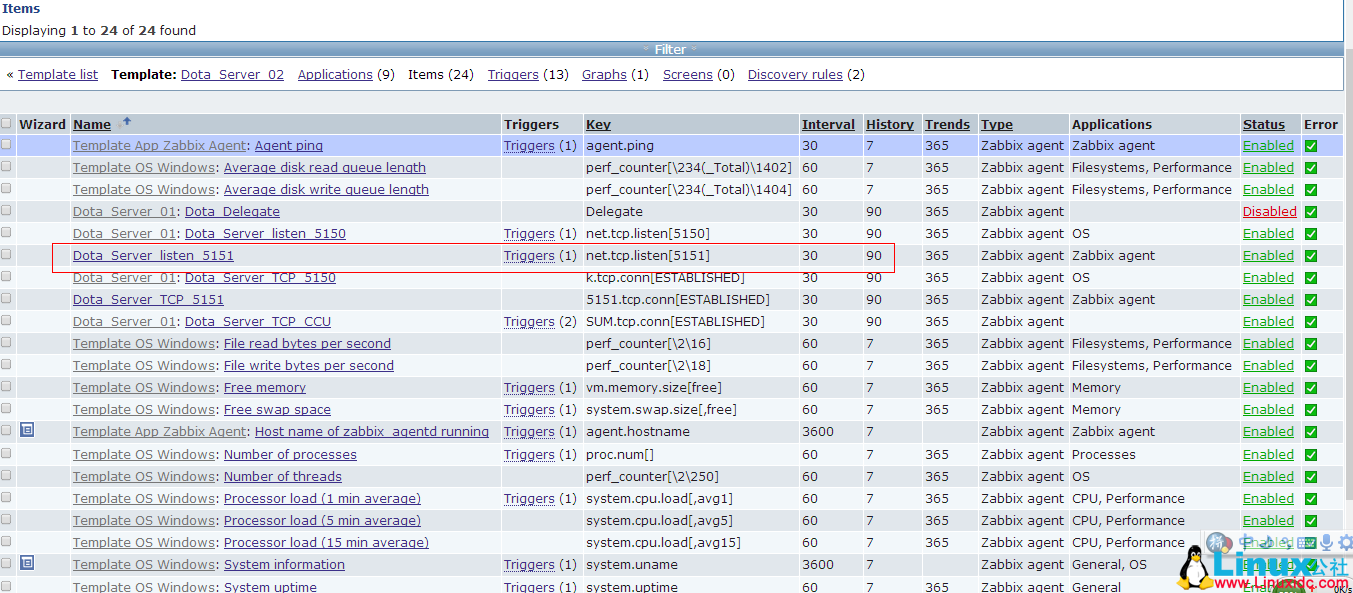1353x593 pixels.
Task: Check the checkbox for the Agent ping row
Action: pos(6,145)
